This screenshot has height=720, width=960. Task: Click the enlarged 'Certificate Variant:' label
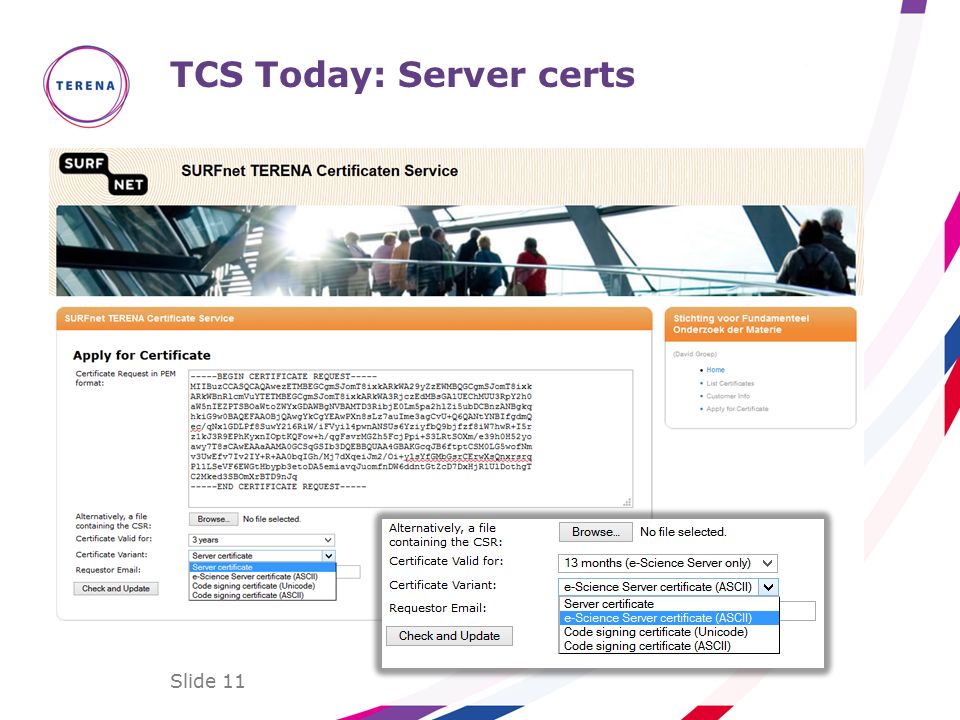[x=443, y=585]
